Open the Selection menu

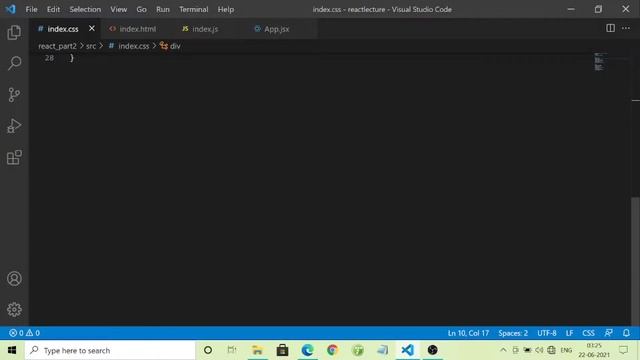[85, 9]
